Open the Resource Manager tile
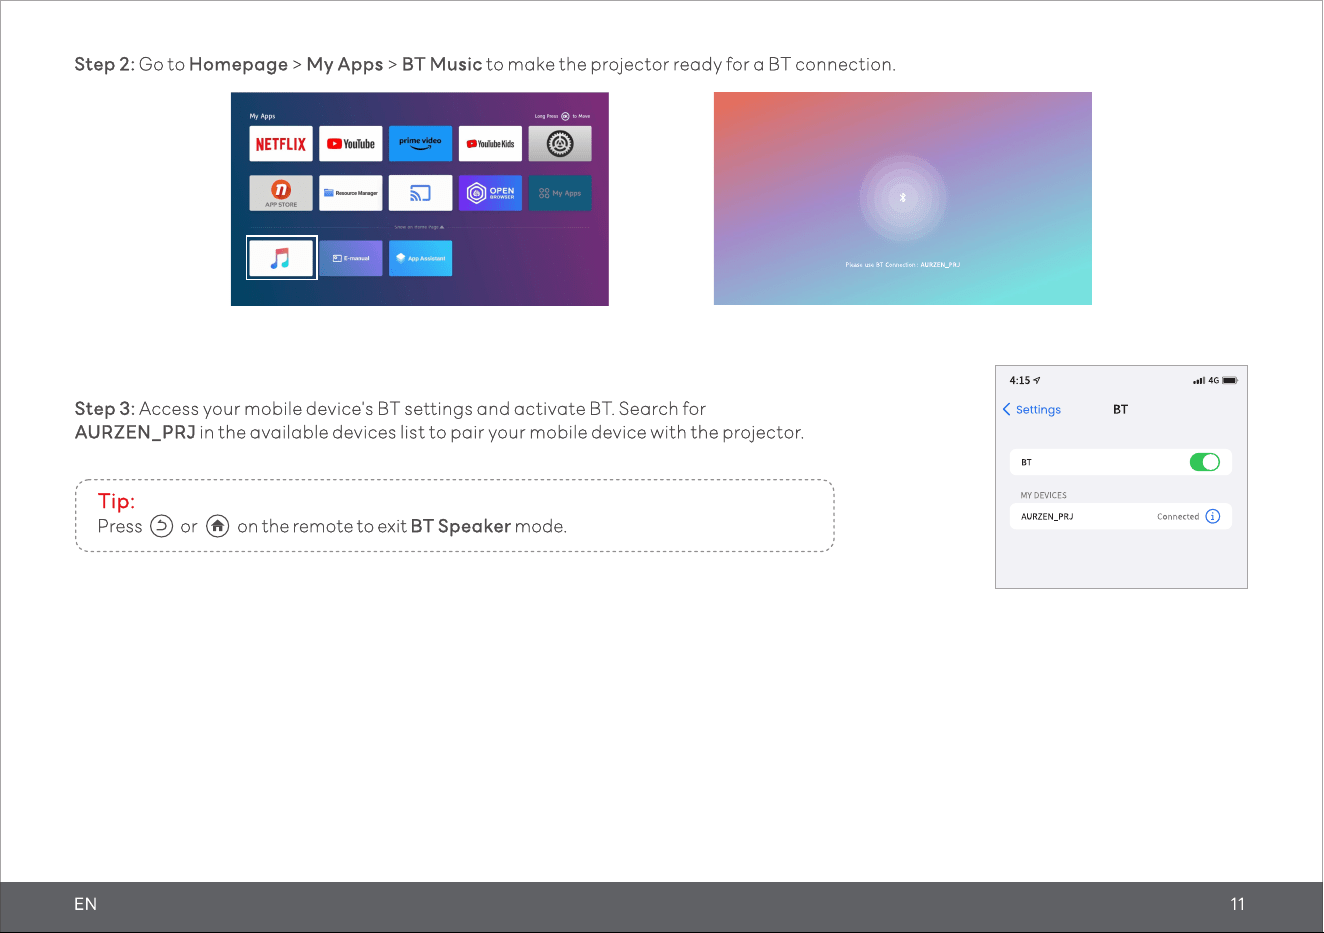The image size is (1324, 933). (x=351, y=193)
